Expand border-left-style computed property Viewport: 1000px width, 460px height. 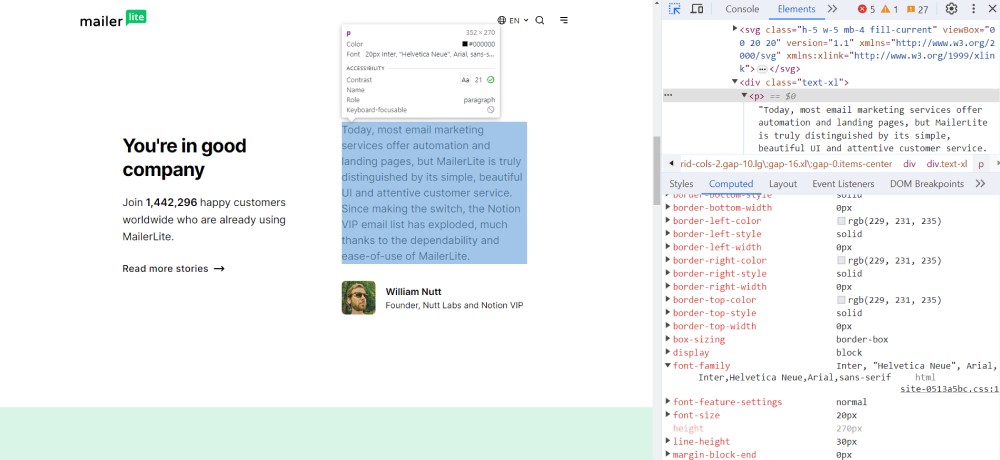click(x=668, y=234)
